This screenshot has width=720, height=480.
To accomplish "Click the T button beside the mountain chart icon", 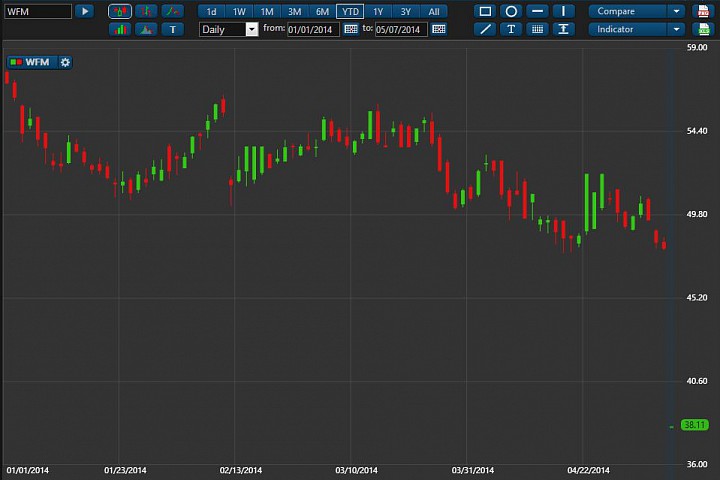I will point(173,29).
